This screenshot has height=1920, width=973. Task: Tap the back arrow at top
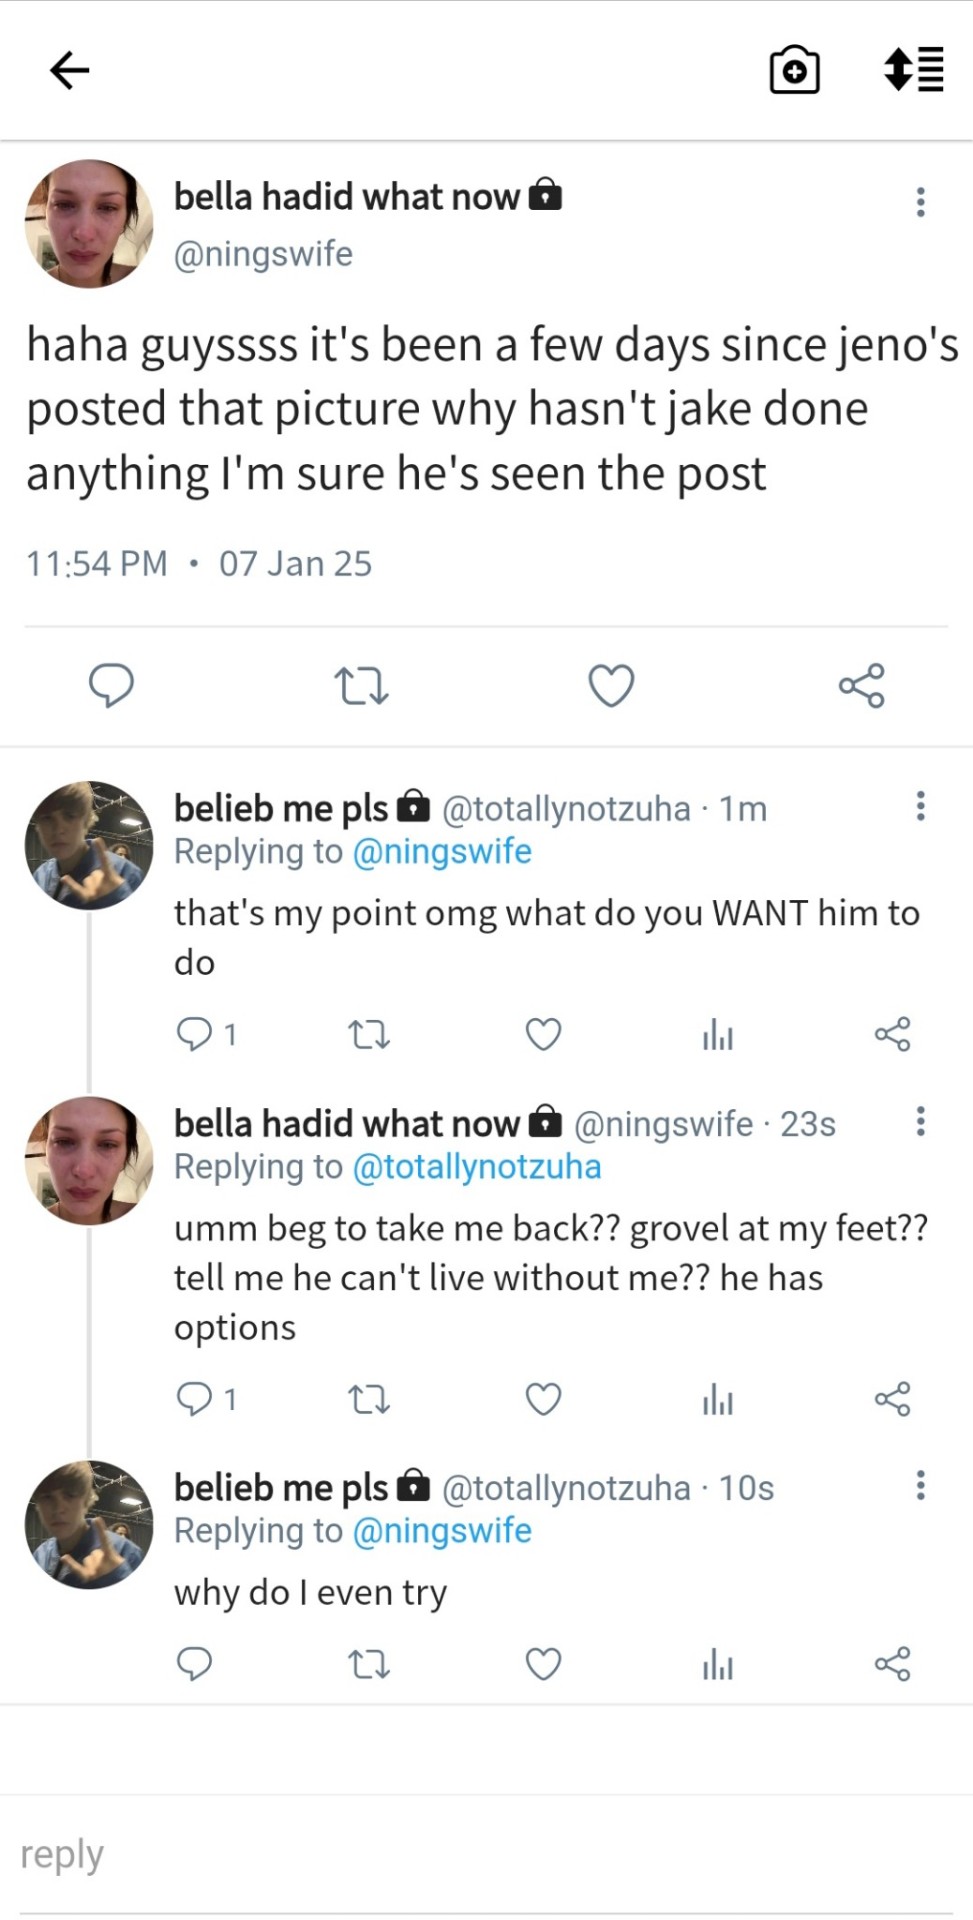(x=69, y=70)
